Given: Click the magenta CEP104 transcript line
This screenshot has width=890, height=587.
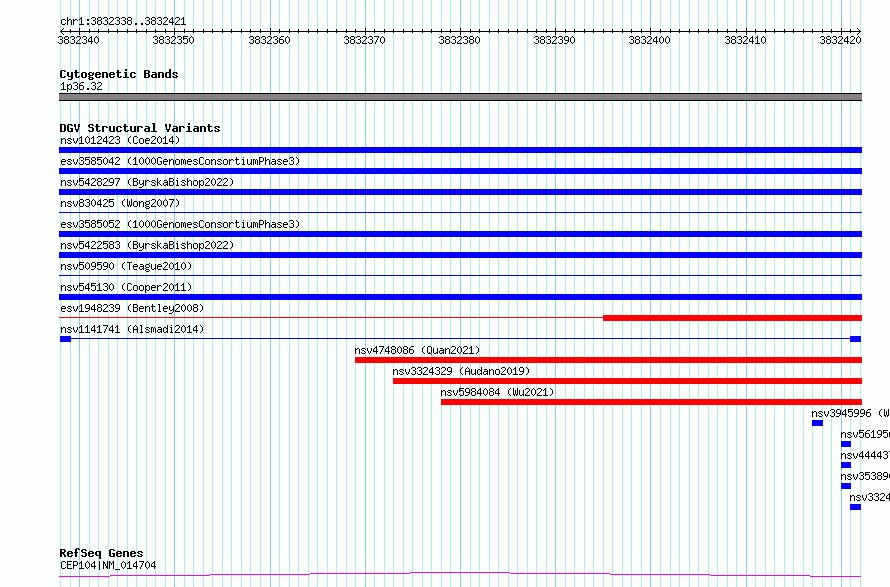Looking at the screenshot, I should point(460,575).
